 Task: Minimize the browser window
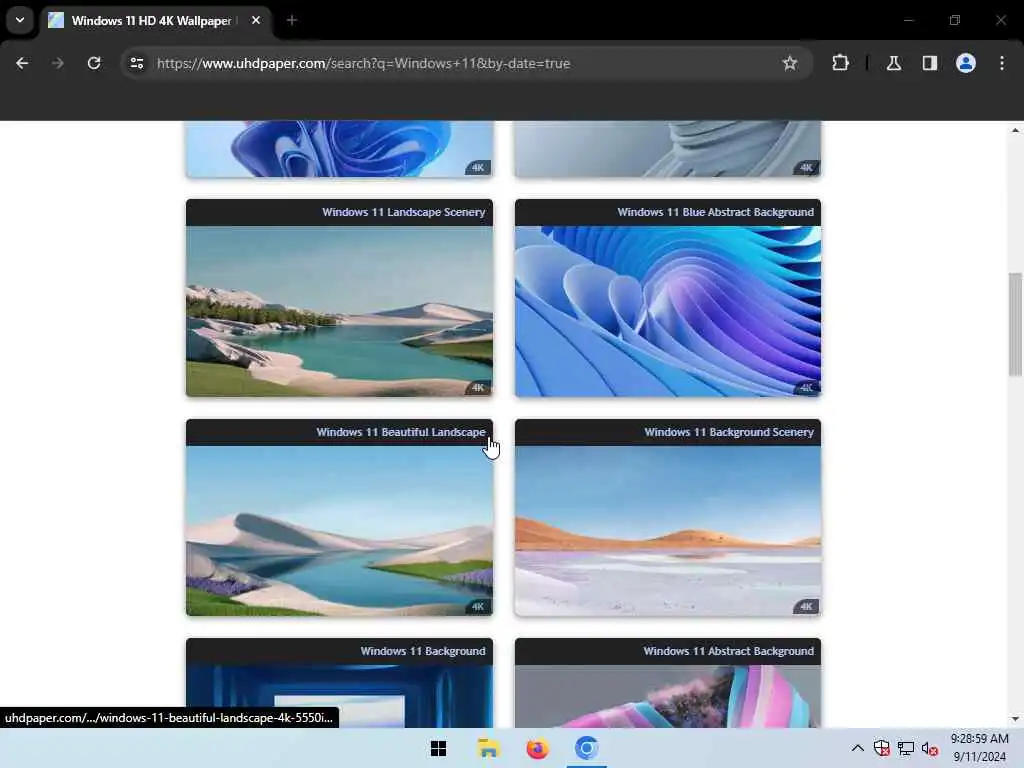[908, 20]
